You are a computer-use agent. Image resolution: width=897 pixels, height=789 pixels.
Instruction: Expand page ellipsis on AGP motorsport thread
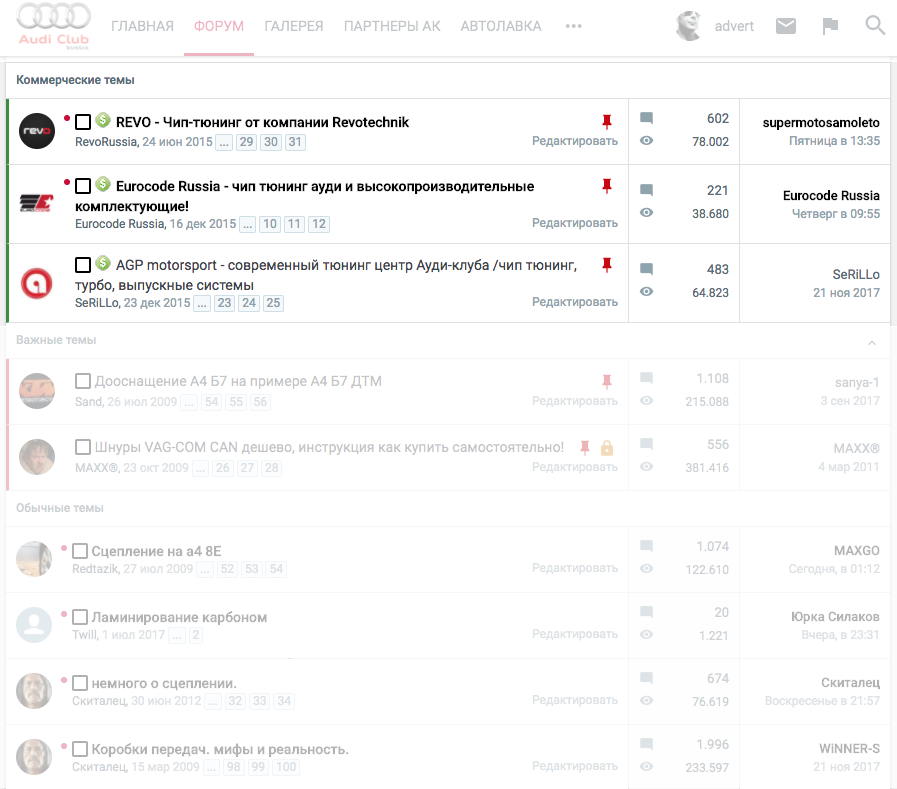202,303
